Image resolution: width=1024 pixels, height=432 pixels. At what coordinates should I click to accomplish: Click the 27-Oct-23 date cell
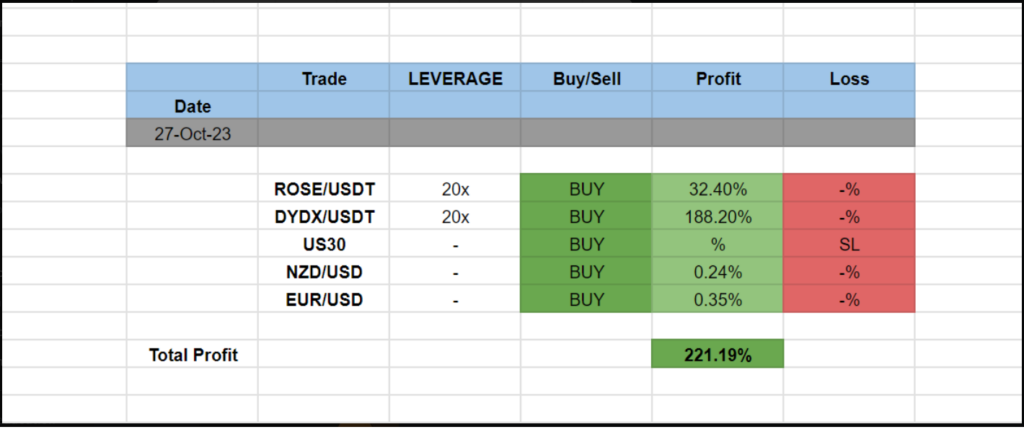coord(192,133)
